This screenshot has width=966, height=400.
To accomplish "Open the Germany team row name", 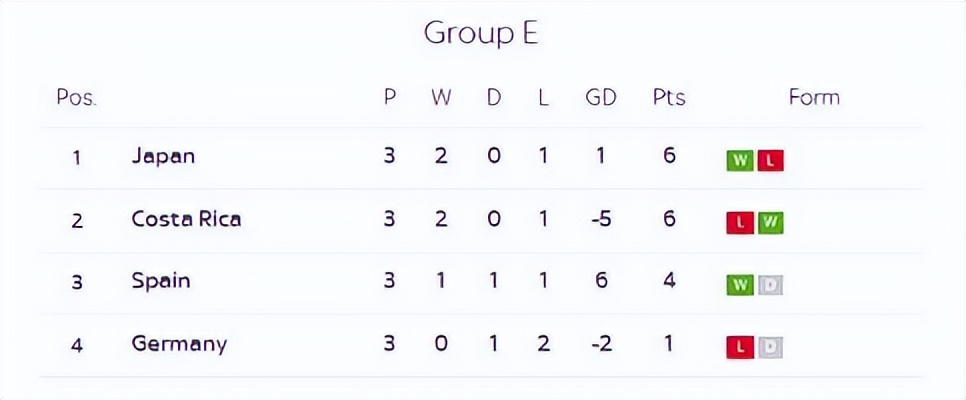I will 179,344.
